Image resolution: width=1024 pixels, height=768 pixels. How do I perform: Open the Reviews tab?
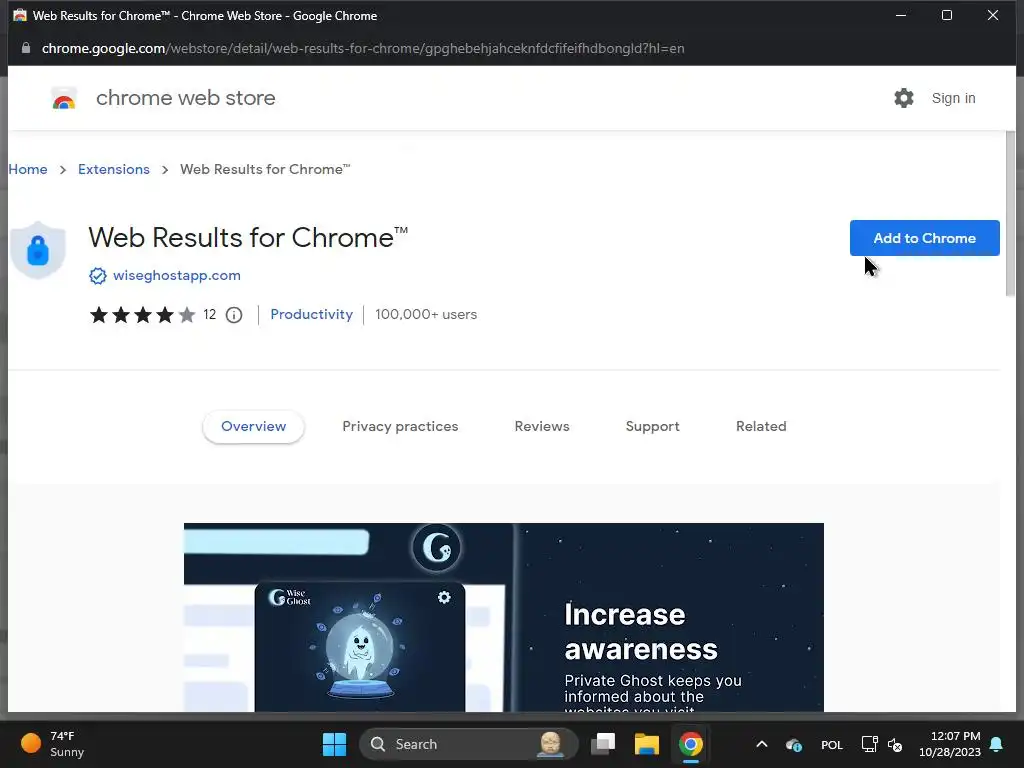(542, 426)
